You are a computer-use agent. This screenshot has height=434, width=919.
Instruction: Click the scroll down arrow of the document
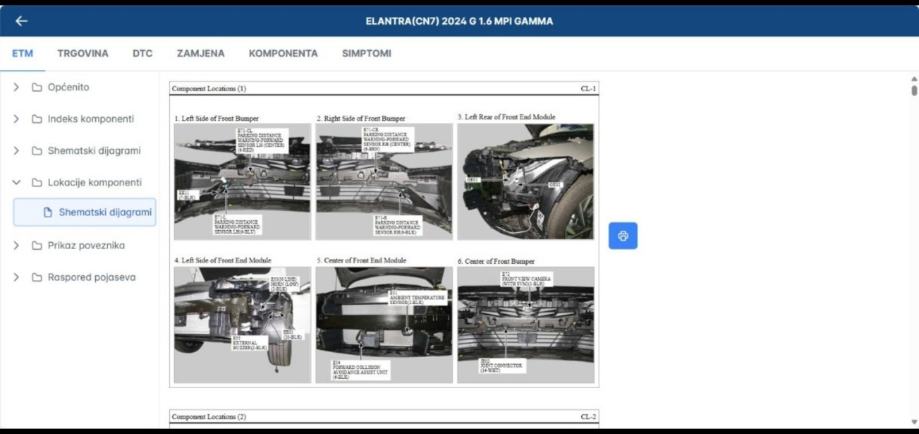[x=914, y=422]
